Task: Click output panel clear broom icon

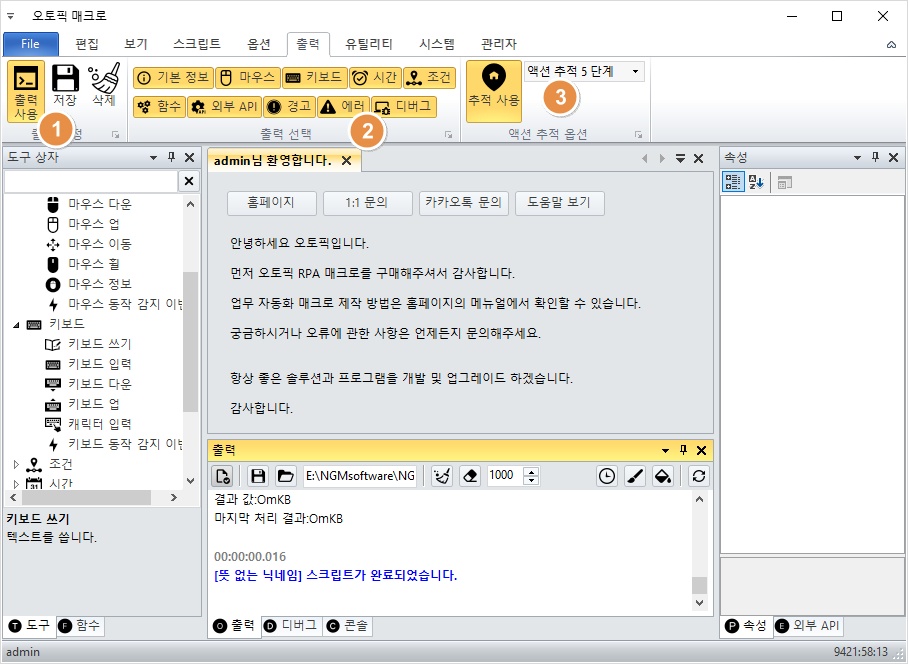Action: tap(442, 476)
